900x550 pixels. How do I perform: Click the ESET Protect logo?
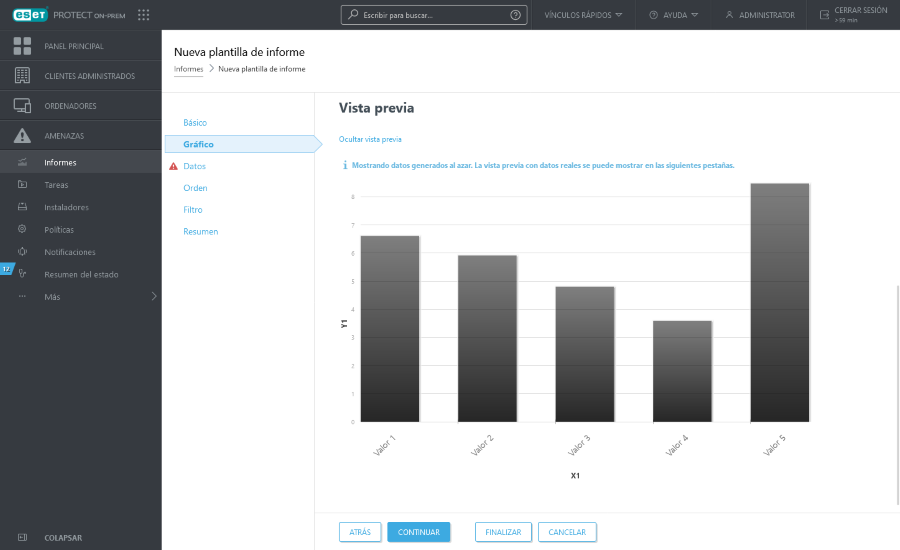[x=69, y=15]
